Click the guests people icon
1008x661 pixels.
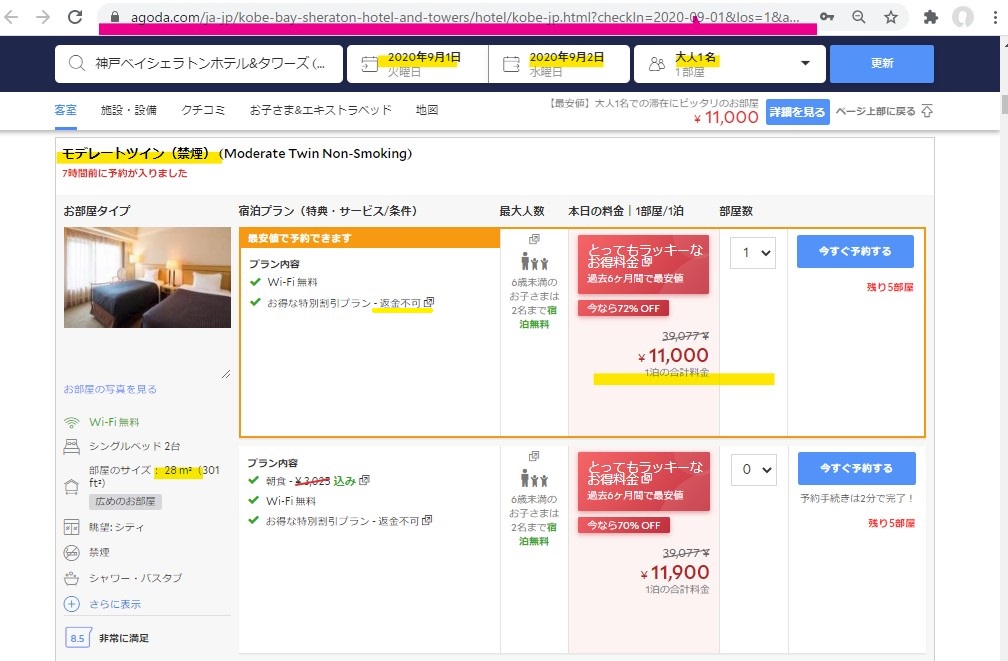656,64
